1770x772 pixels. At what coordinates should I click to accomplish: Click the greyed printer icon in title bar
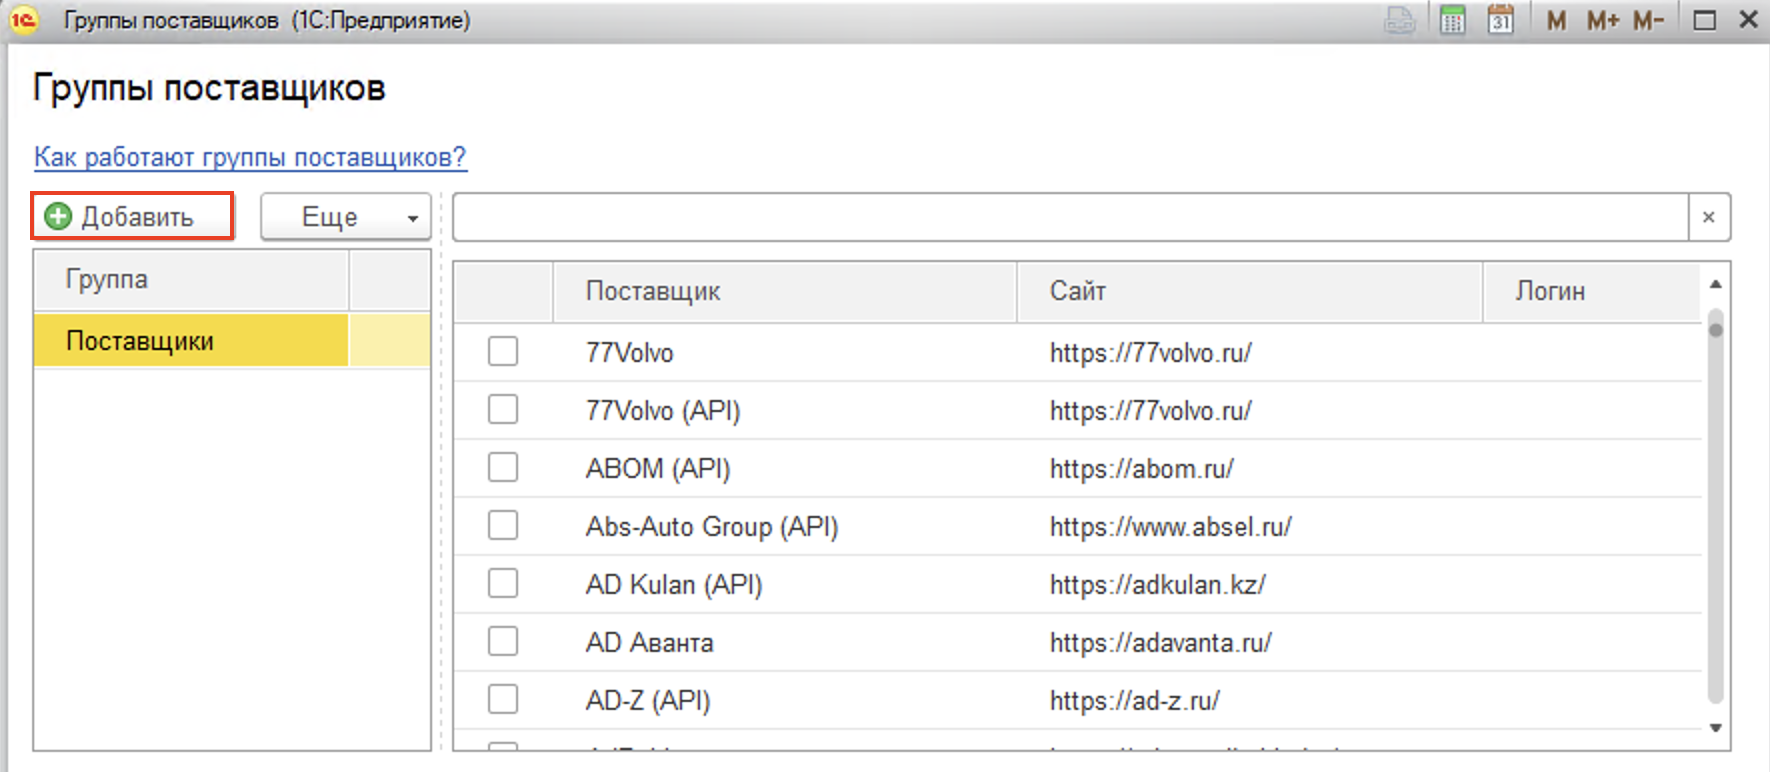1400,20
